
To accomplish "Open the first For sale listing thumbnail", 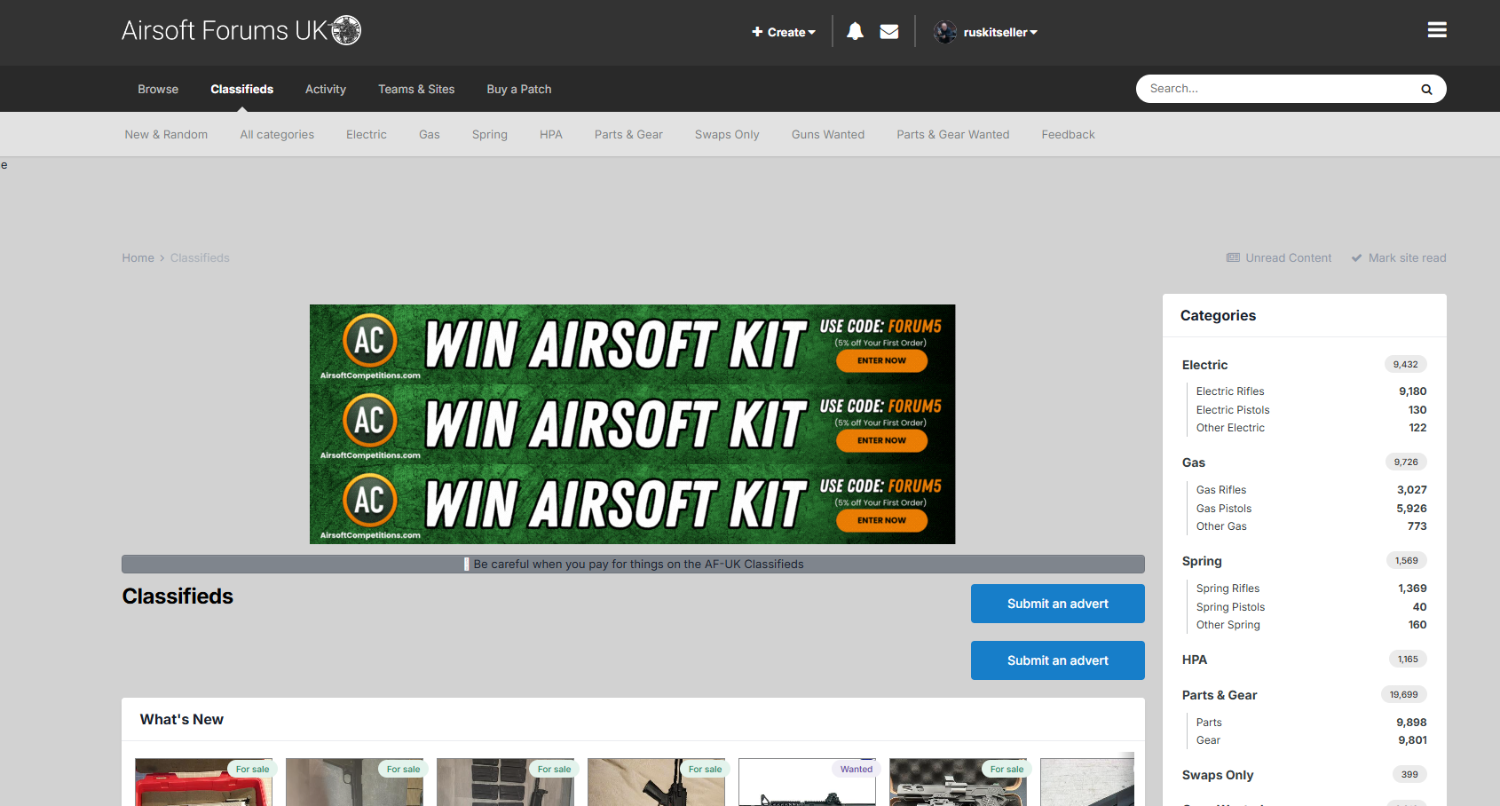I will click(x=204, y=782).
